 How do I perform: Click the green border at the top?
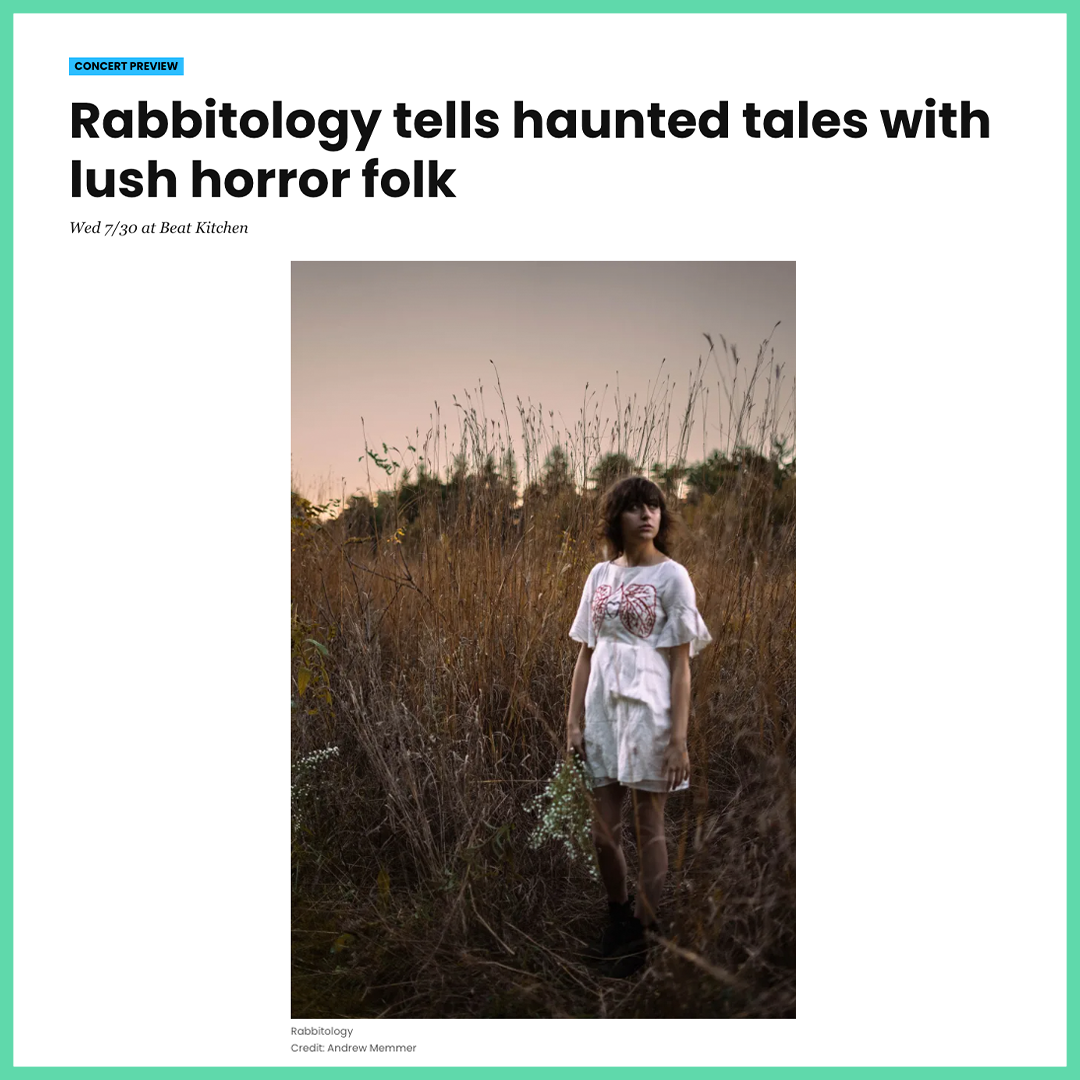pos(540,6)
